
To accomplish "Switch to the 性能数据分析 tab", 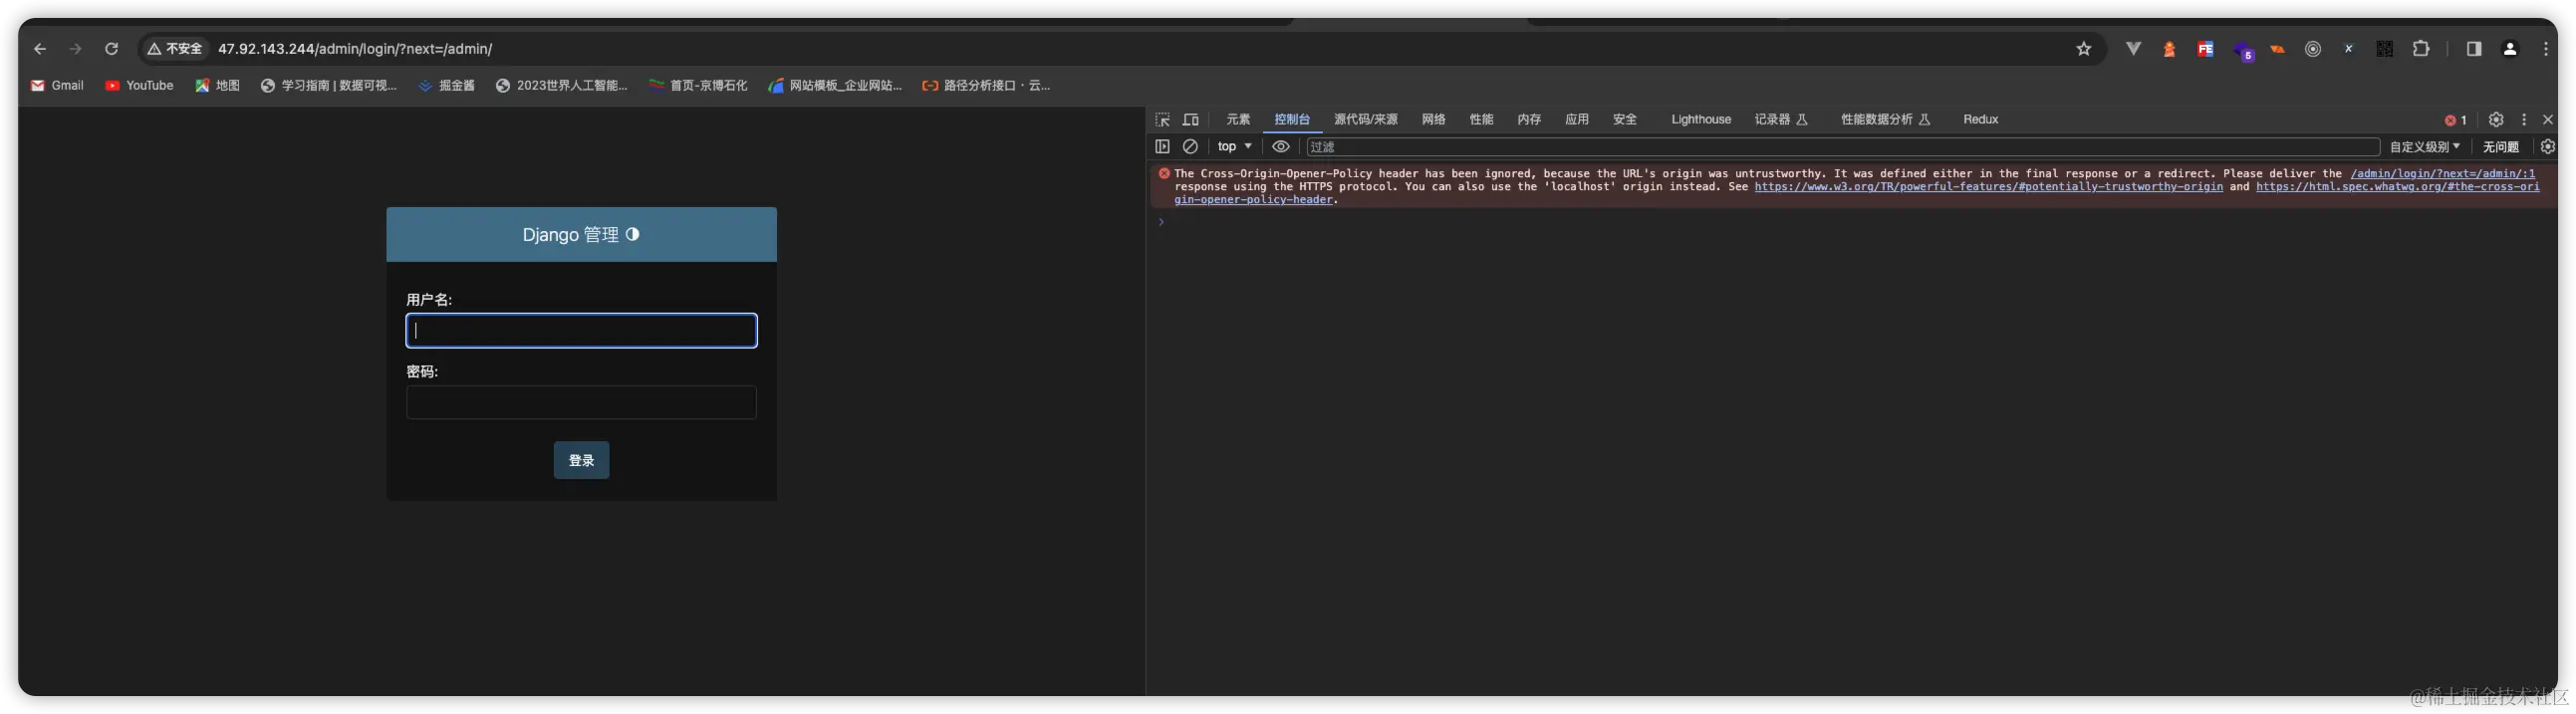I will click(1885, 120).
